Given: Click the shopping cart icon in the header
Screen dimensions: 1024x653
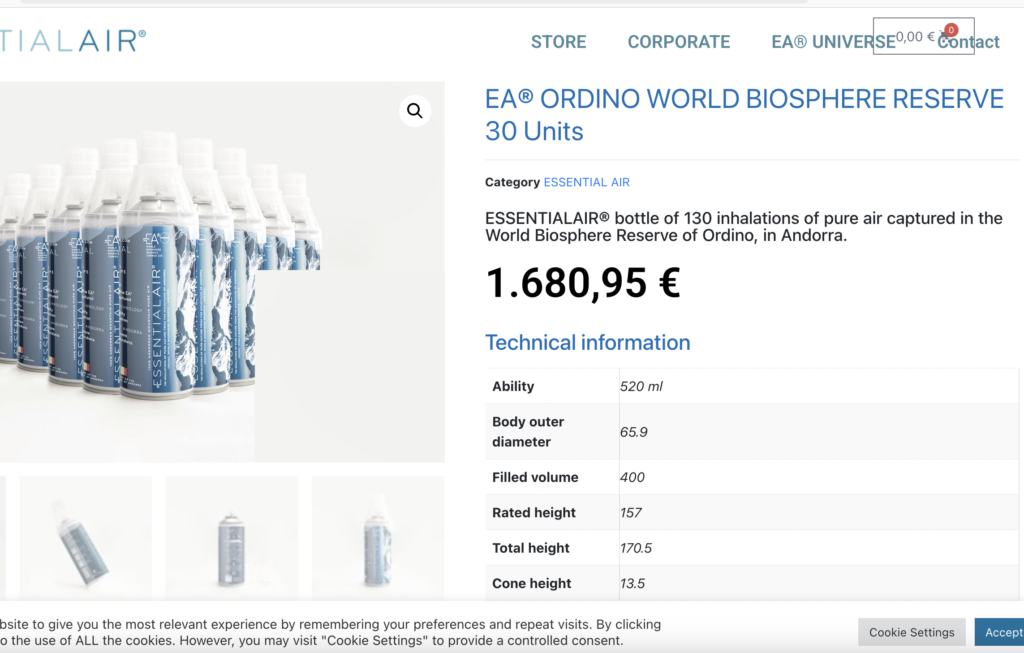Looking at the screenshot, I should pos(945,38).
